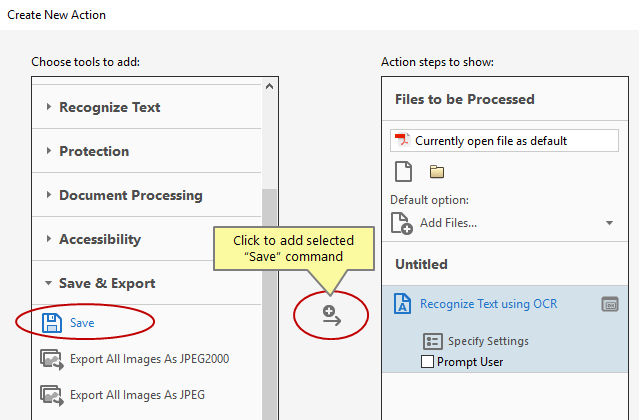Image resolution: width=639 pixels, height=420 pixels.
Task: Select the Save floppy disk icon
Action: [52, 323]
